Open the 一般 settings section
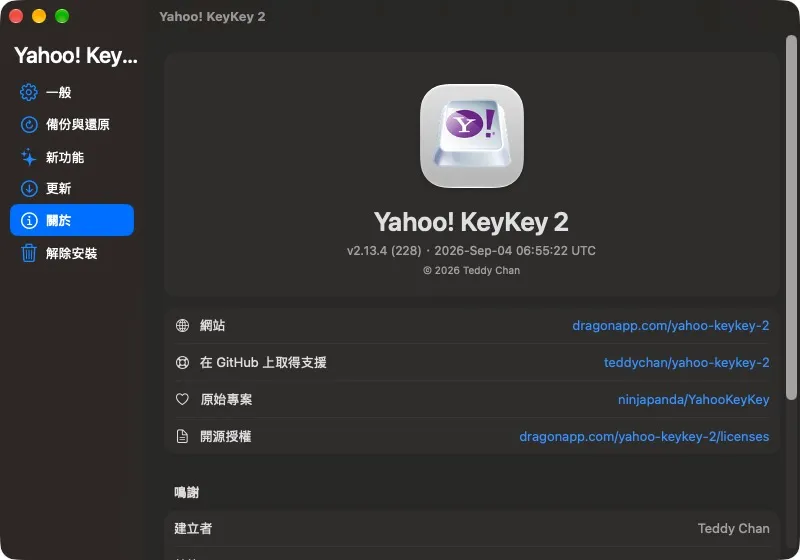The height and width of the screenshot is (560, 800). coord(72,92)
